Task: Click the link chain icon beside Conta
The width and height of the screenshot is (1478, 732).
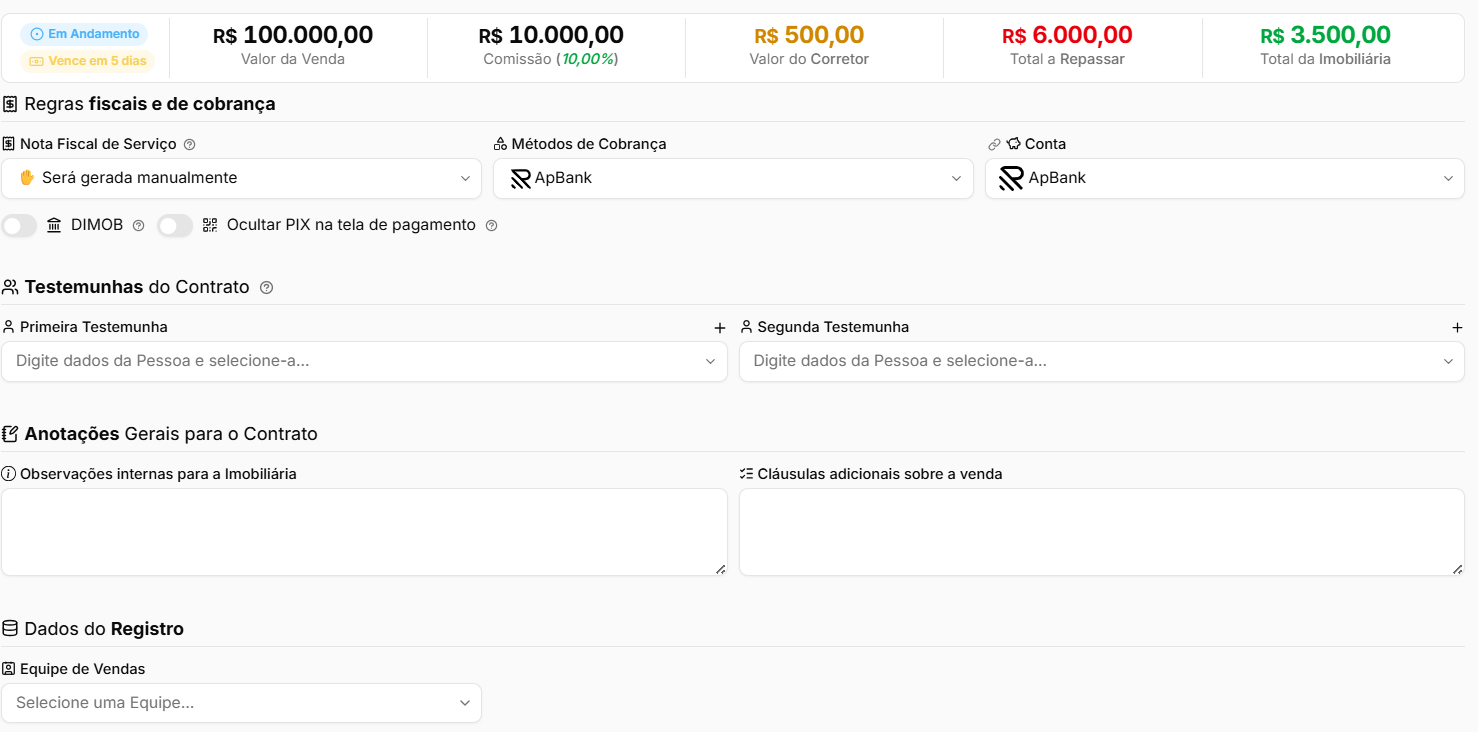Action: point(994,144)
